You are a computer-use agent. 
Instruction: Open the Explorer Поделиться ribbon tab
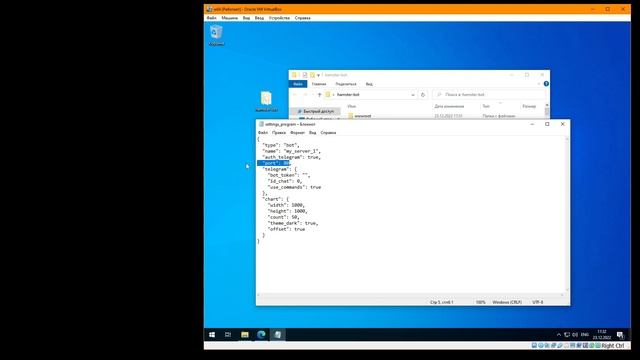(x=346, y=84)
